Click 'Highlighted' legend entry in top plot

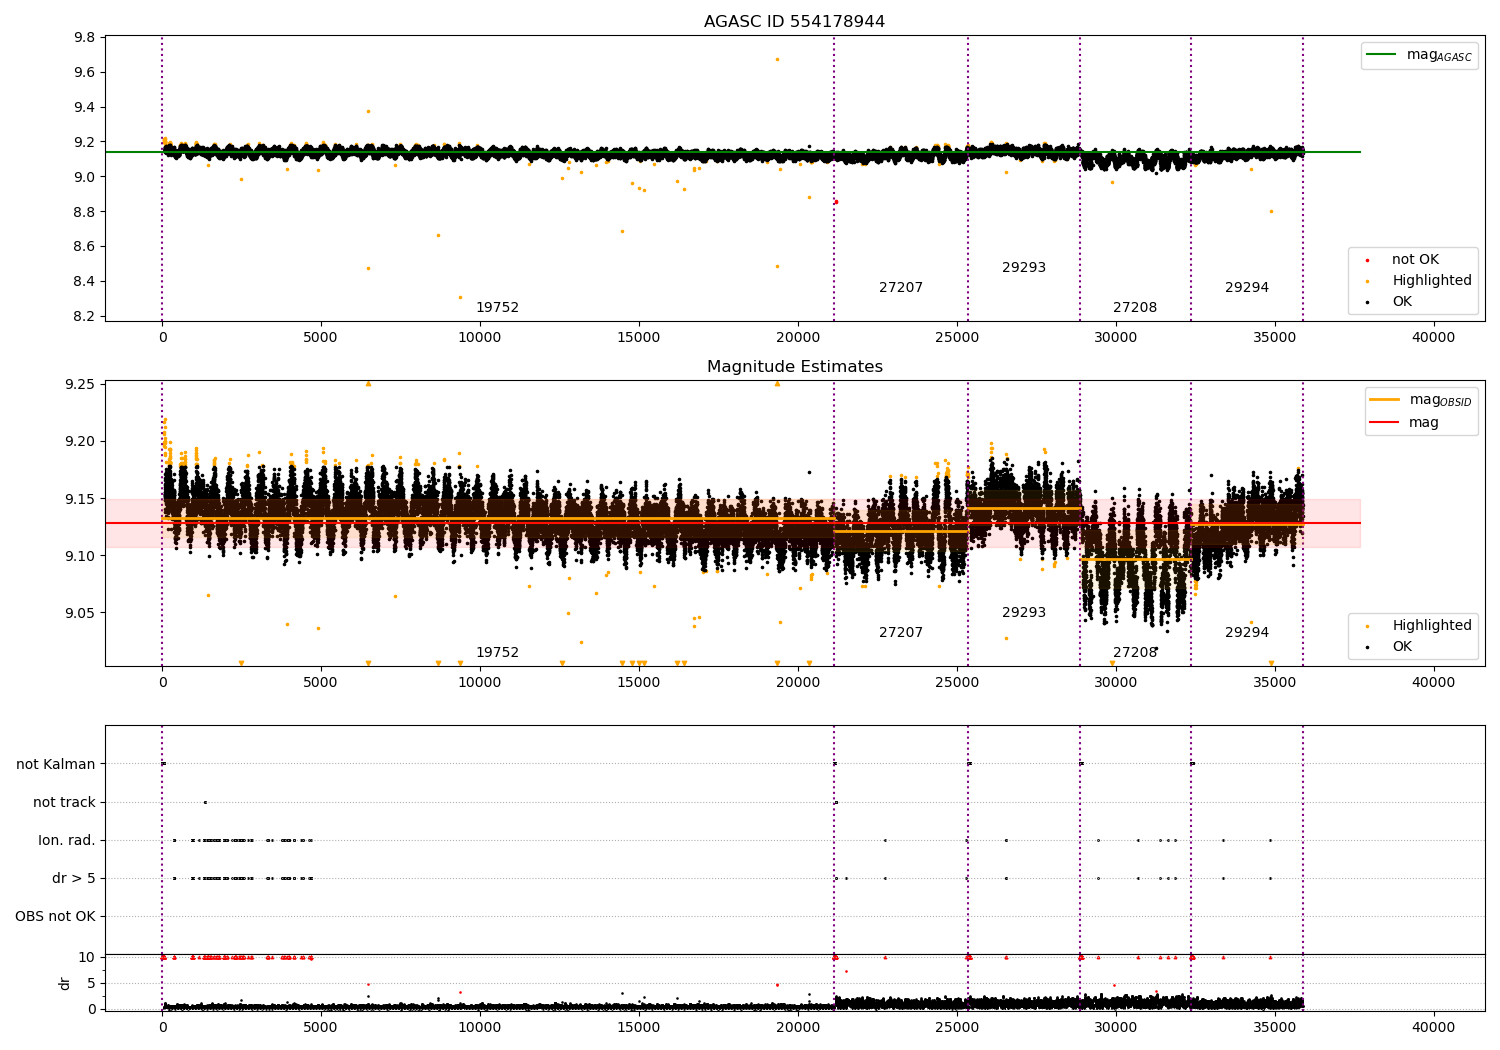(1432, 281)
